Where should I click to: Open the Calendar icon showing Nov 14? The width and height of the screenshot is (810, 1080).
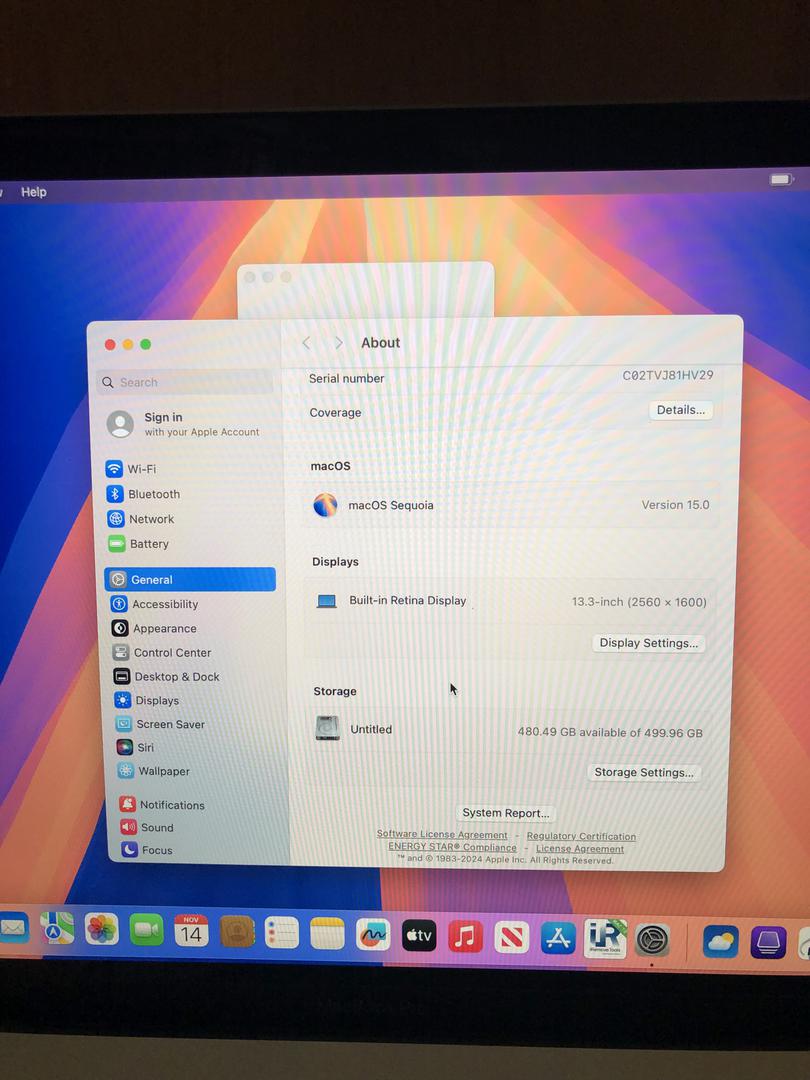click(x=191, y=931)
